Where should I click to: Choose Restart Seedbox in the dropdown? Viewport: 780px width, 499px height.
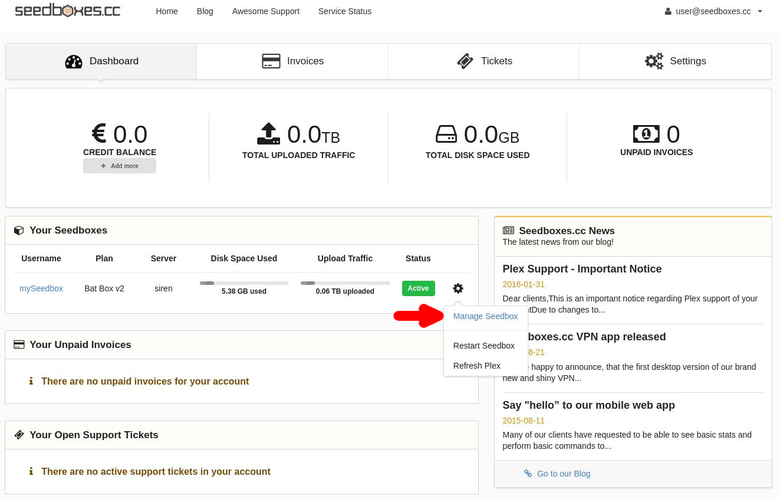point(483,346)
